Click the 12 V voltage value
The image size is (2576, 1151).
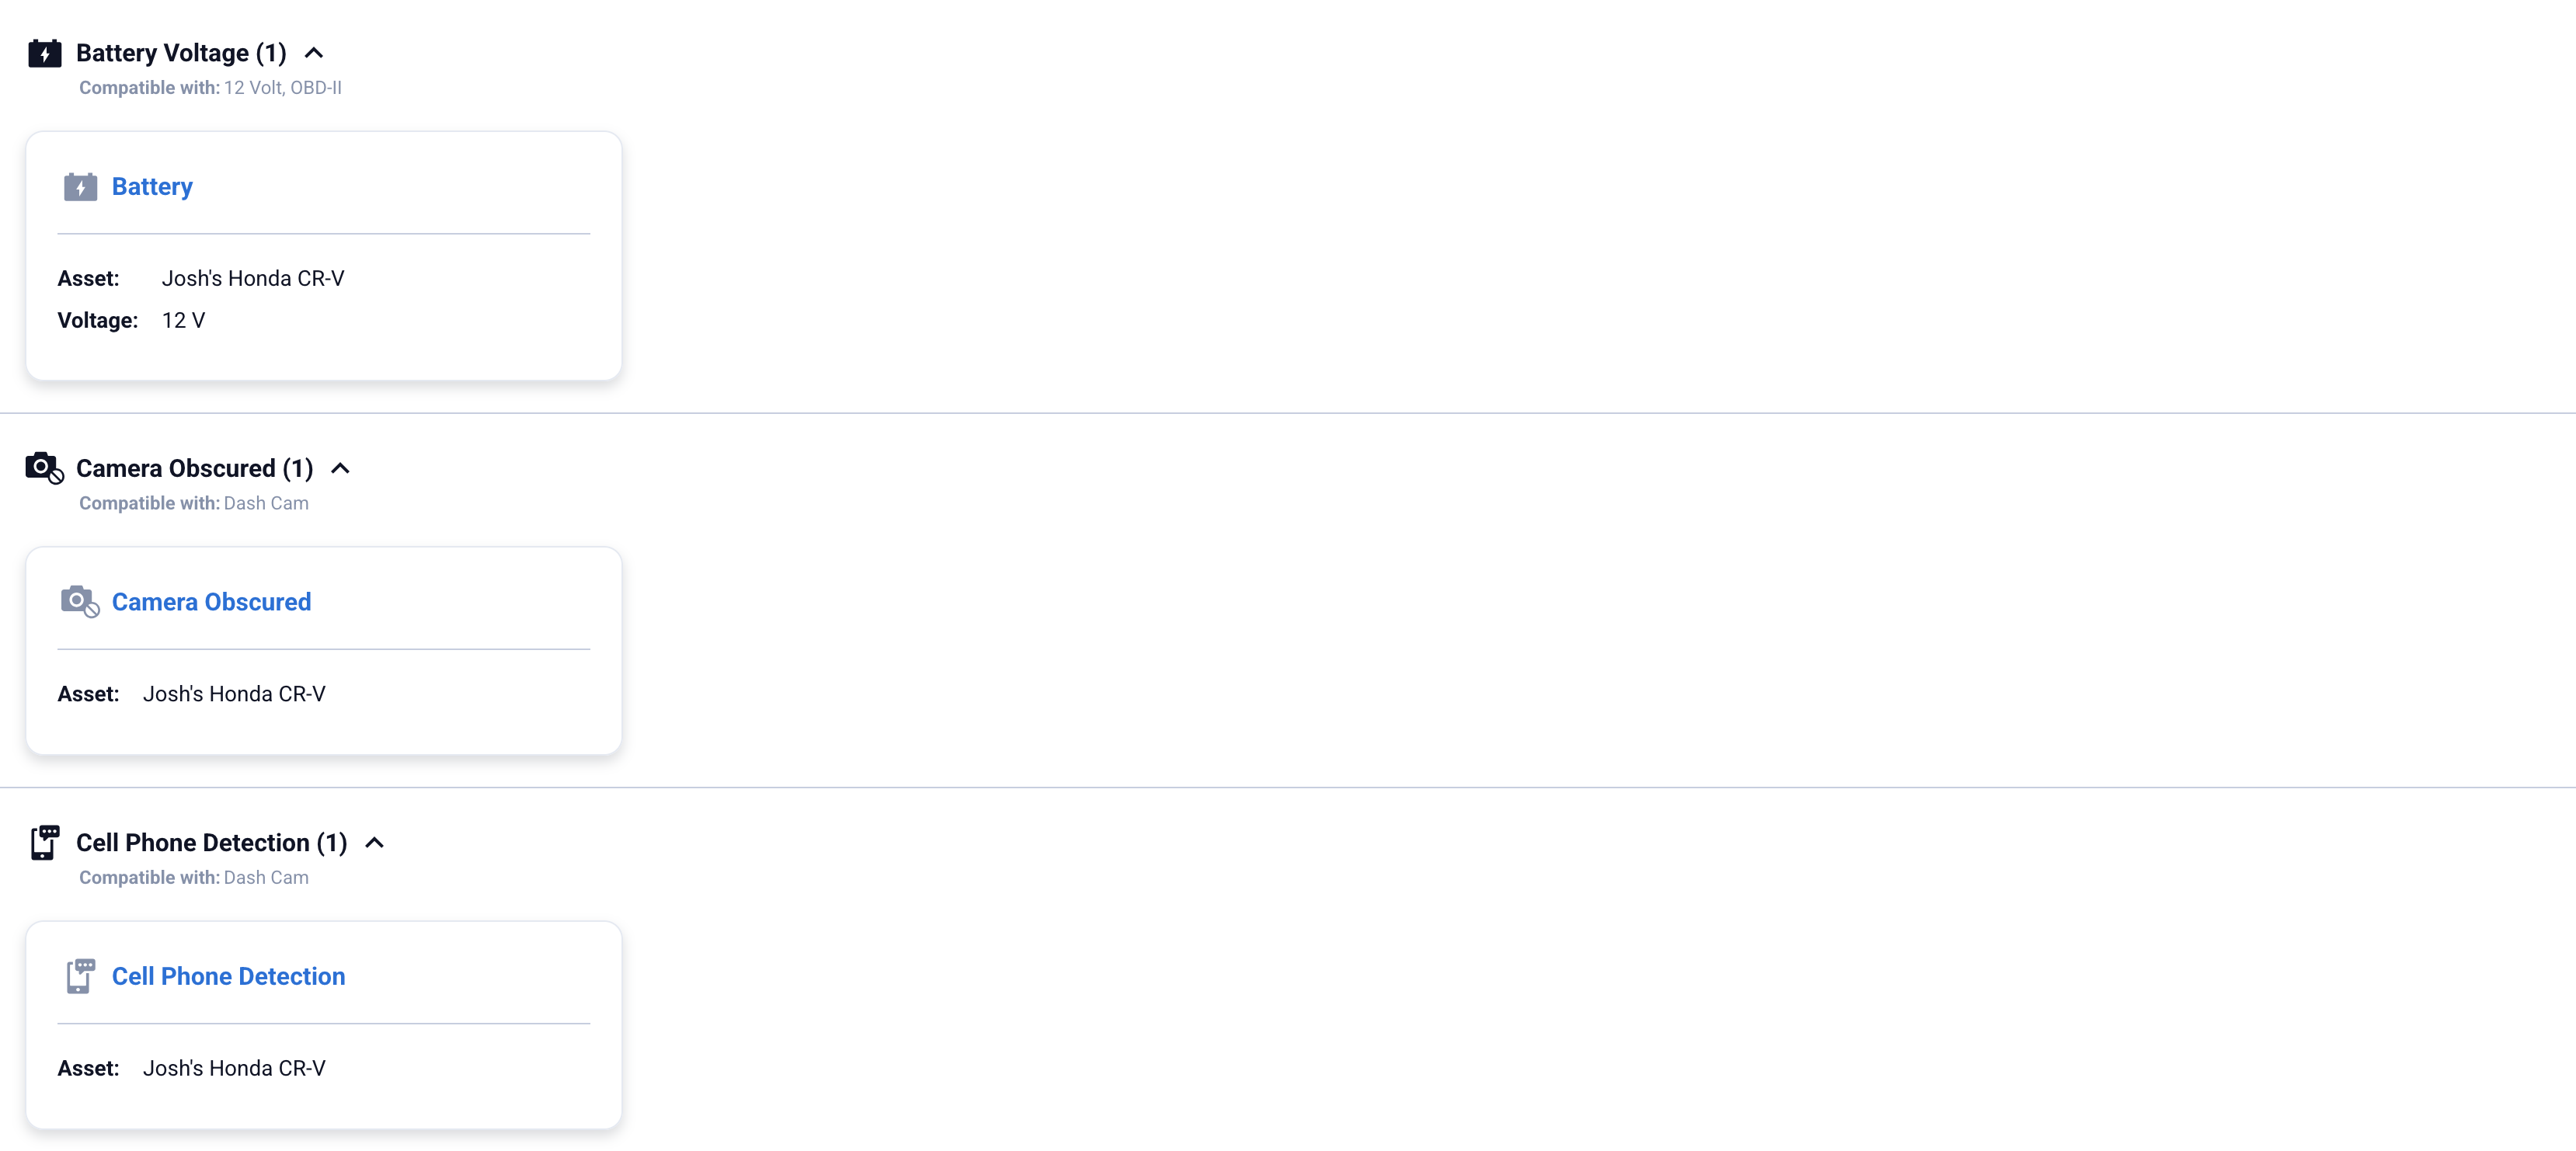[x=184, y=320]
